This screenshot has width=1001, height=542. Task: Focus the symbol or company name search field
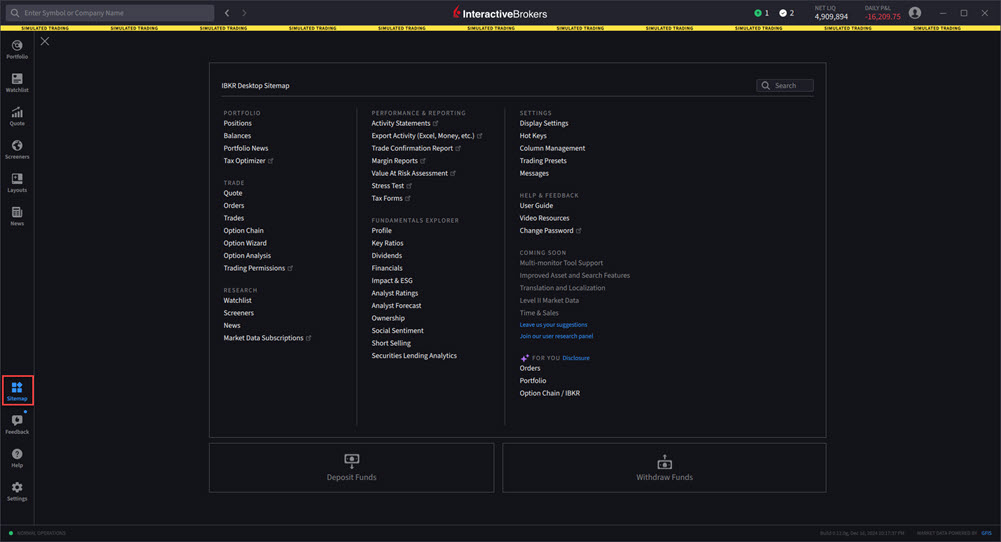[x=110, y=13]
